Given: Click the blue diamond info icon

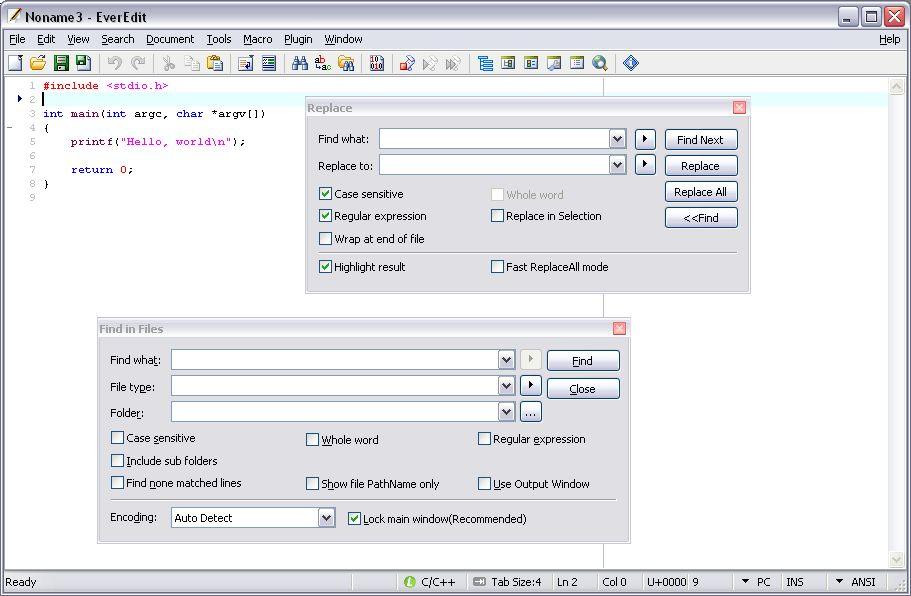Looking at the screenshot, I should [631, 63].
